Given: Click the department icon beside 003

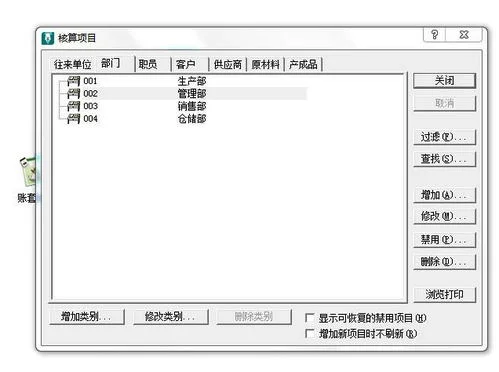Looking at the screenshot, I should (73, 106).
